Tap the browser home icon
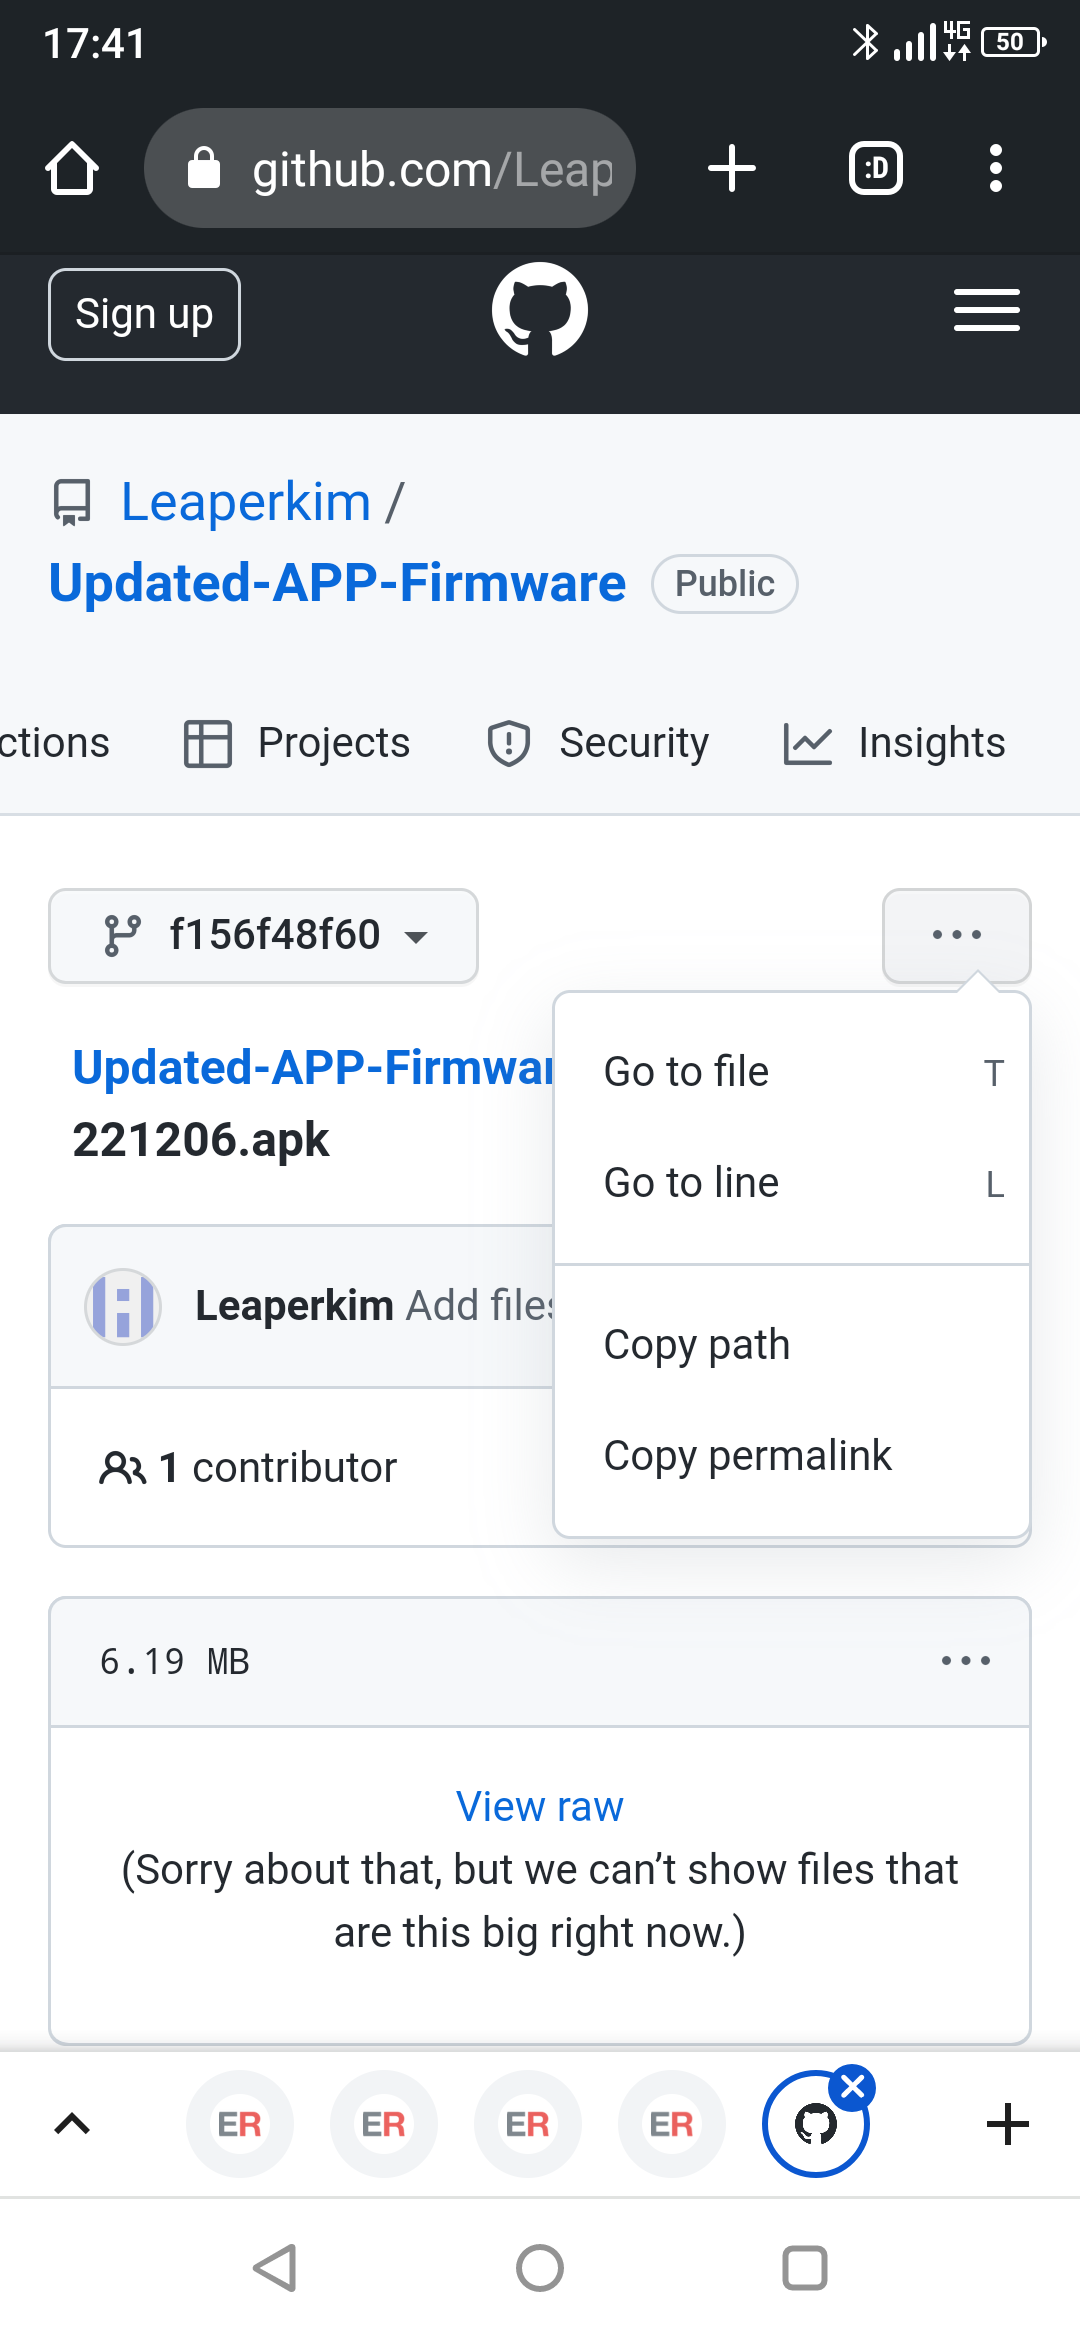 click(72, 168)
